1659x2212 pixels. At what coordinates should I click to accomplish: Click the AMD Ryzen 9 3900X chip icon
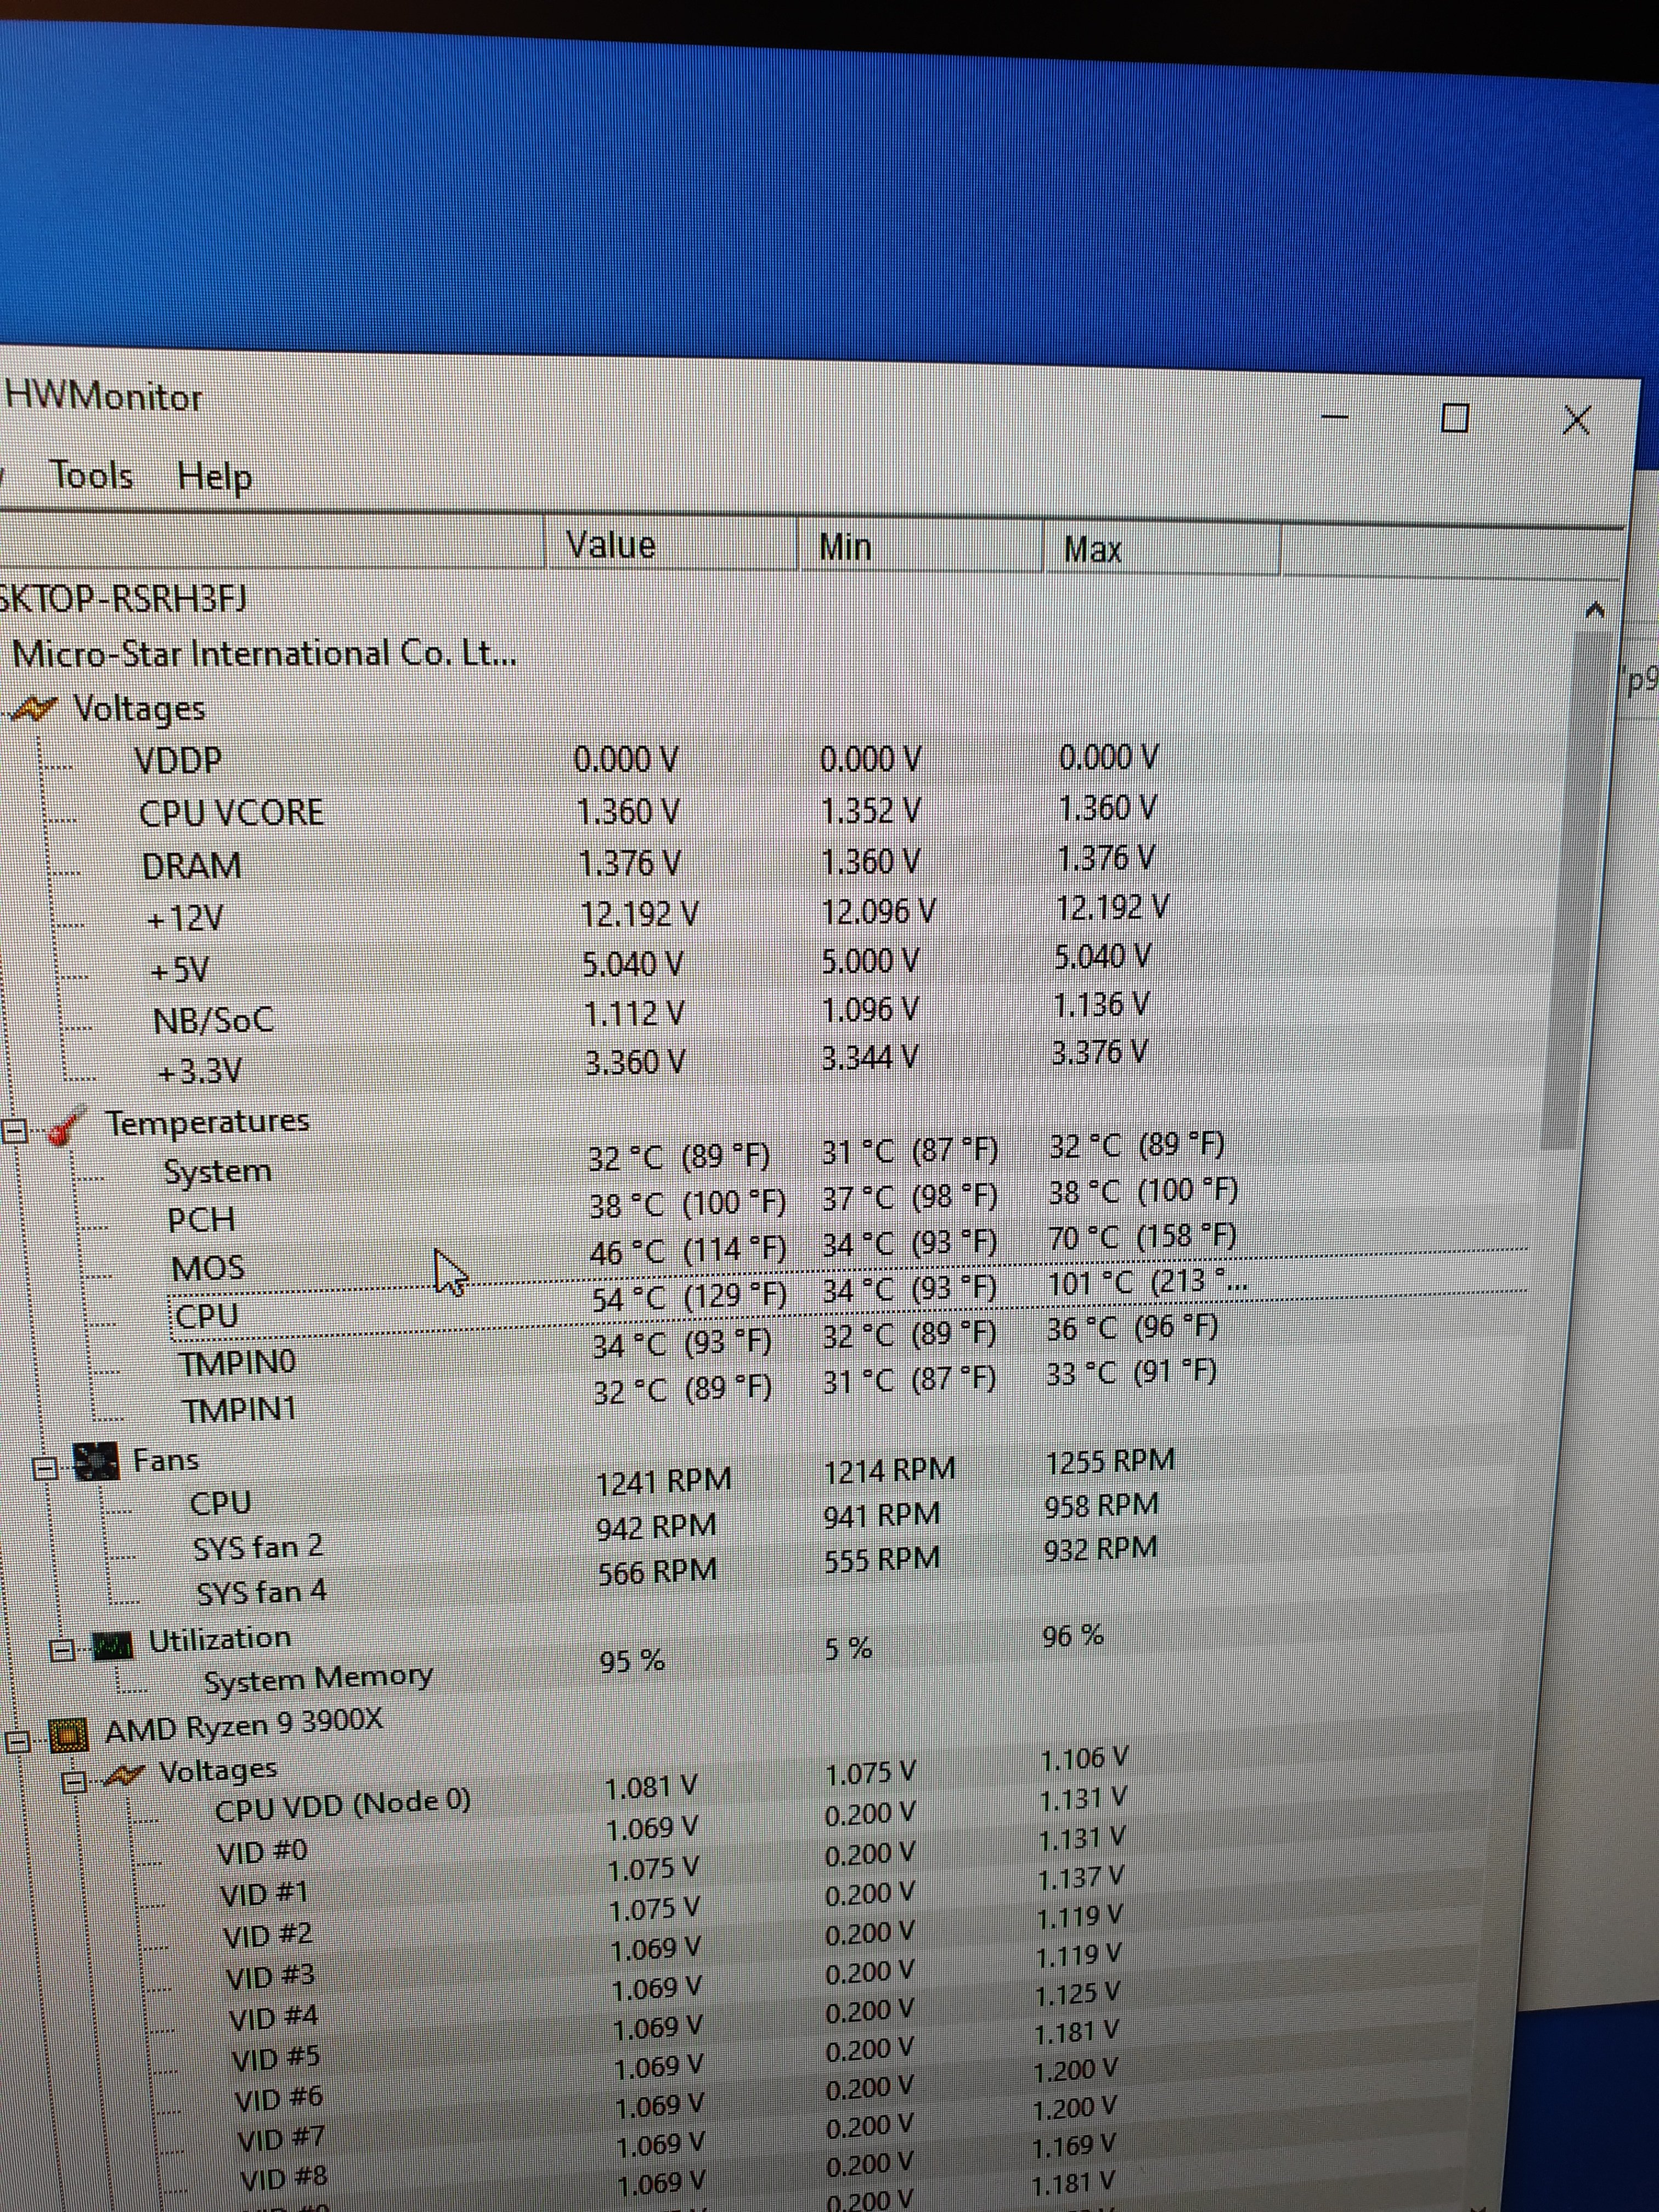[x=68, y=1736]
